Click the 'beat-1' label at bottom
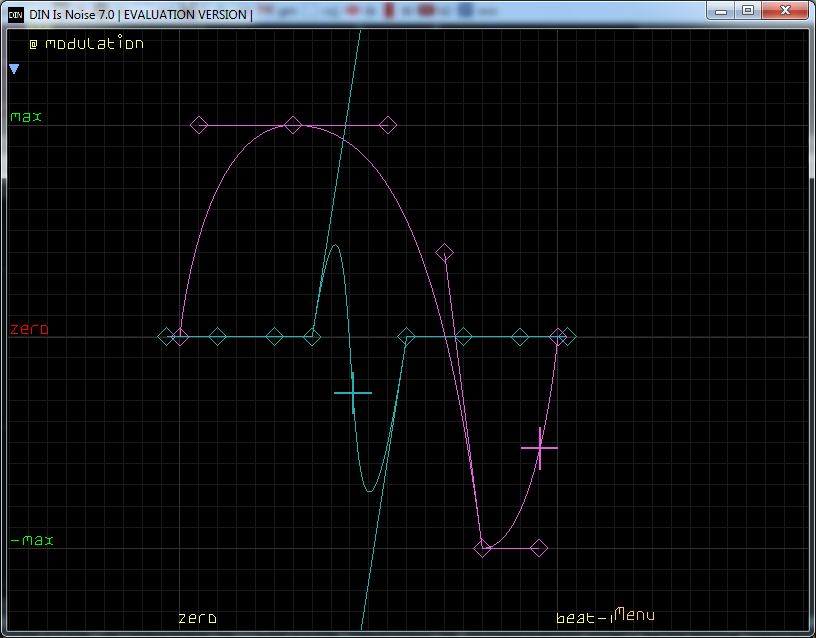 click(583, 619)
